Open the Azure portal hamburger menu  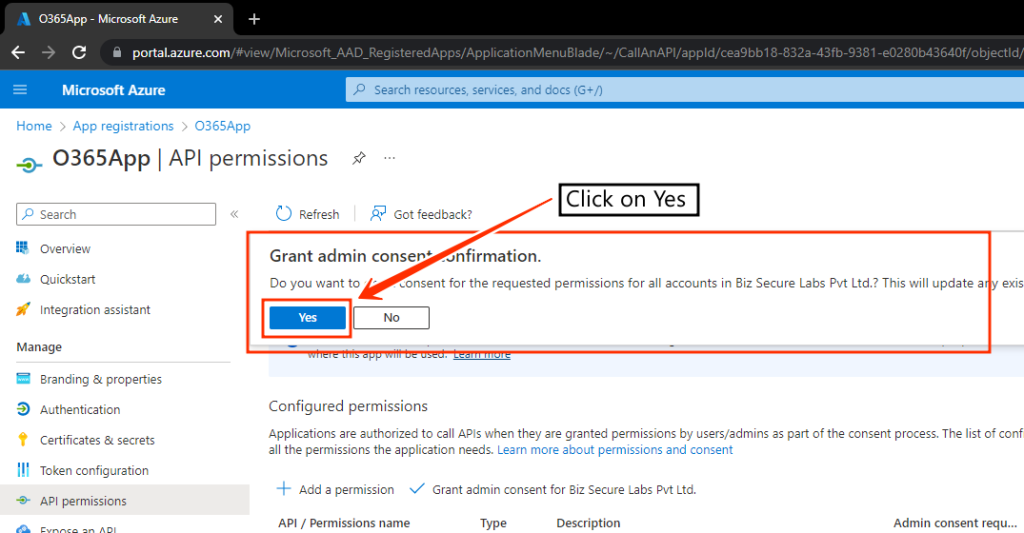[x=20, y=90]
